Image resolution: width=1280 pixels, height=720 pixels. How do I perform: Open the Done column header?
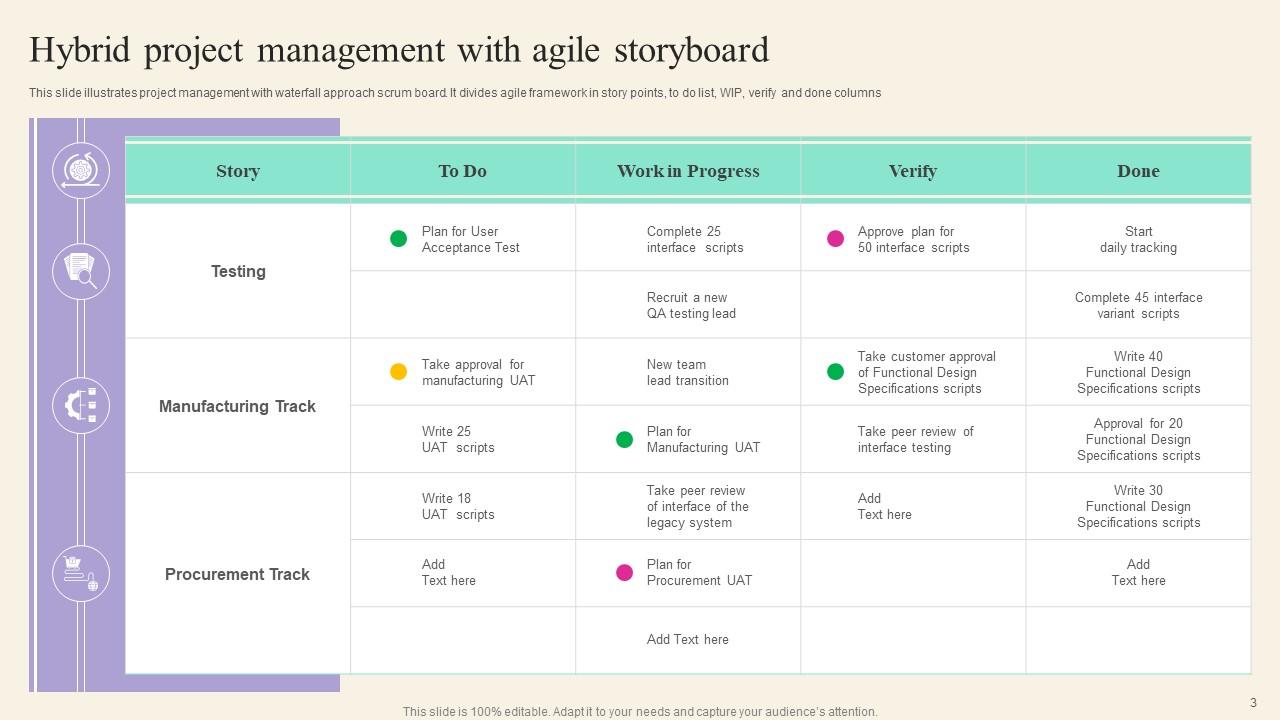click(x=1139, y=170)
